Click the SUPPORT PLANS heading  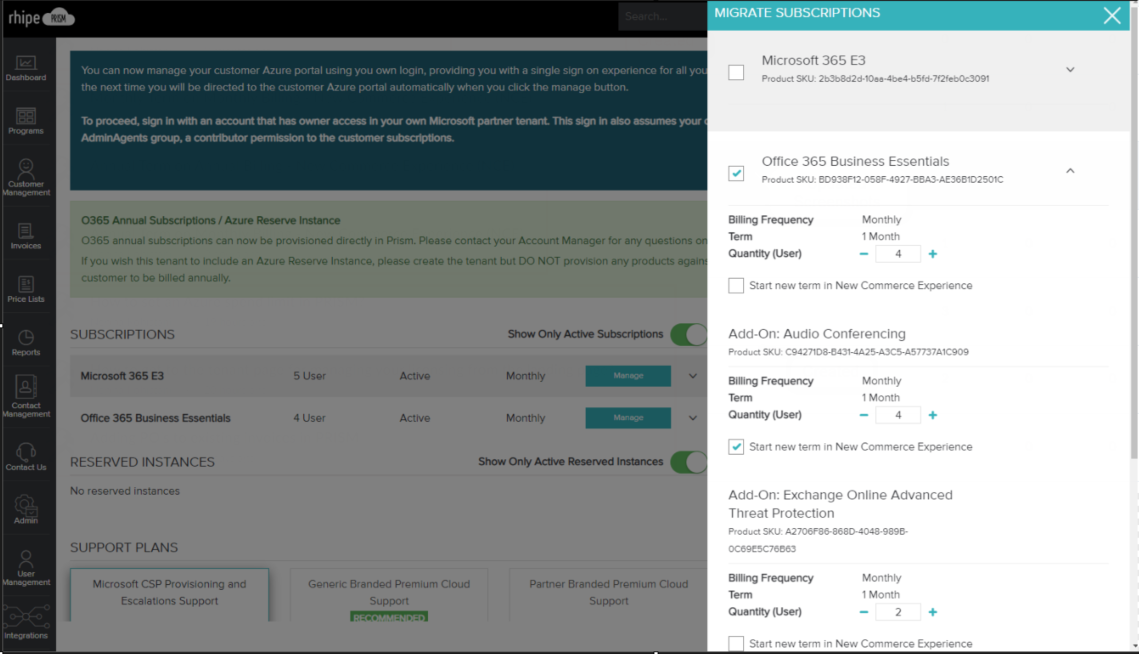(x=123, y=547)
